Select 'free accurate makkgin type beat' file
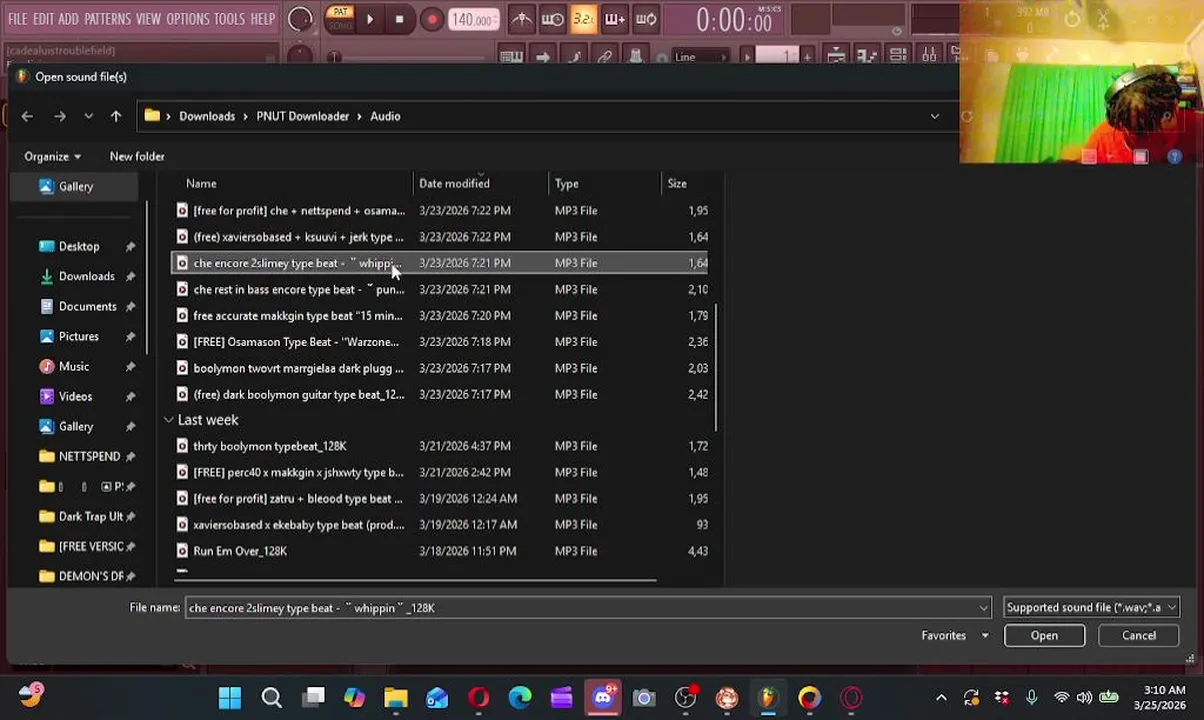1204x720 pixels. click(440, 316)
